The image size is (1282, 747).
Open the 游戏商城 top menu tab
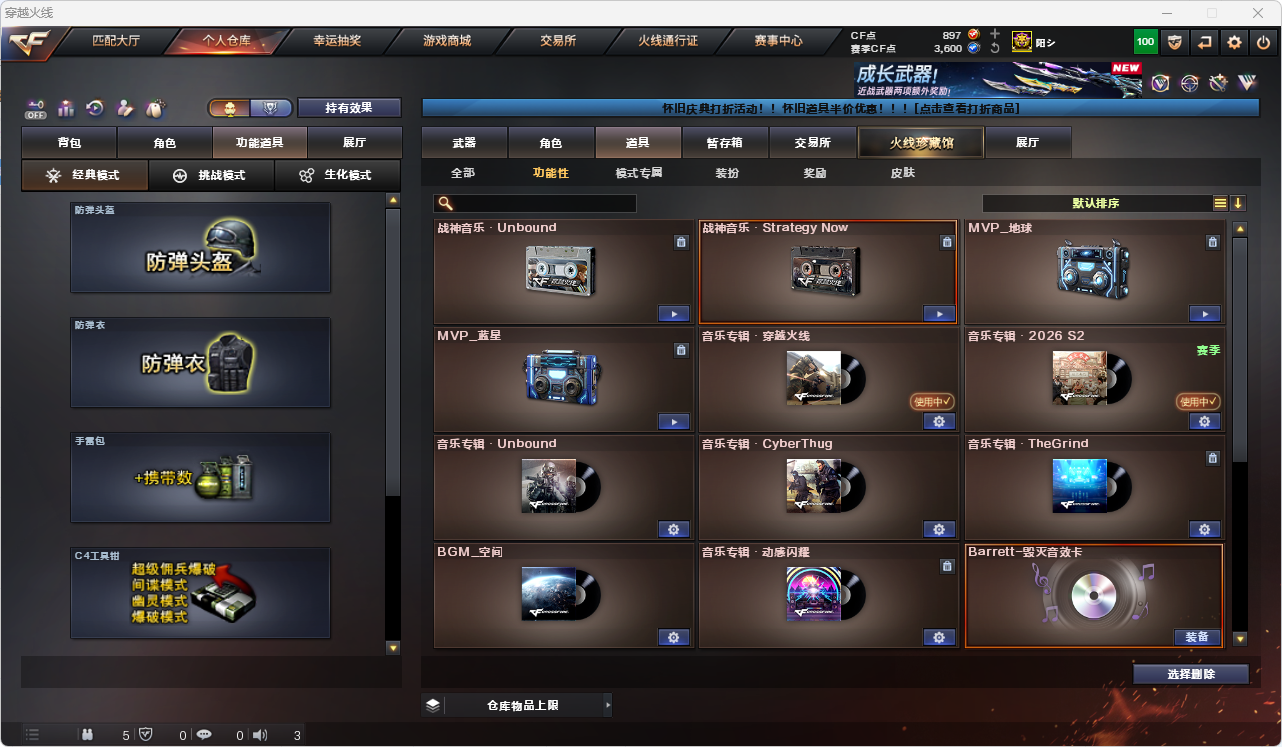447,41
